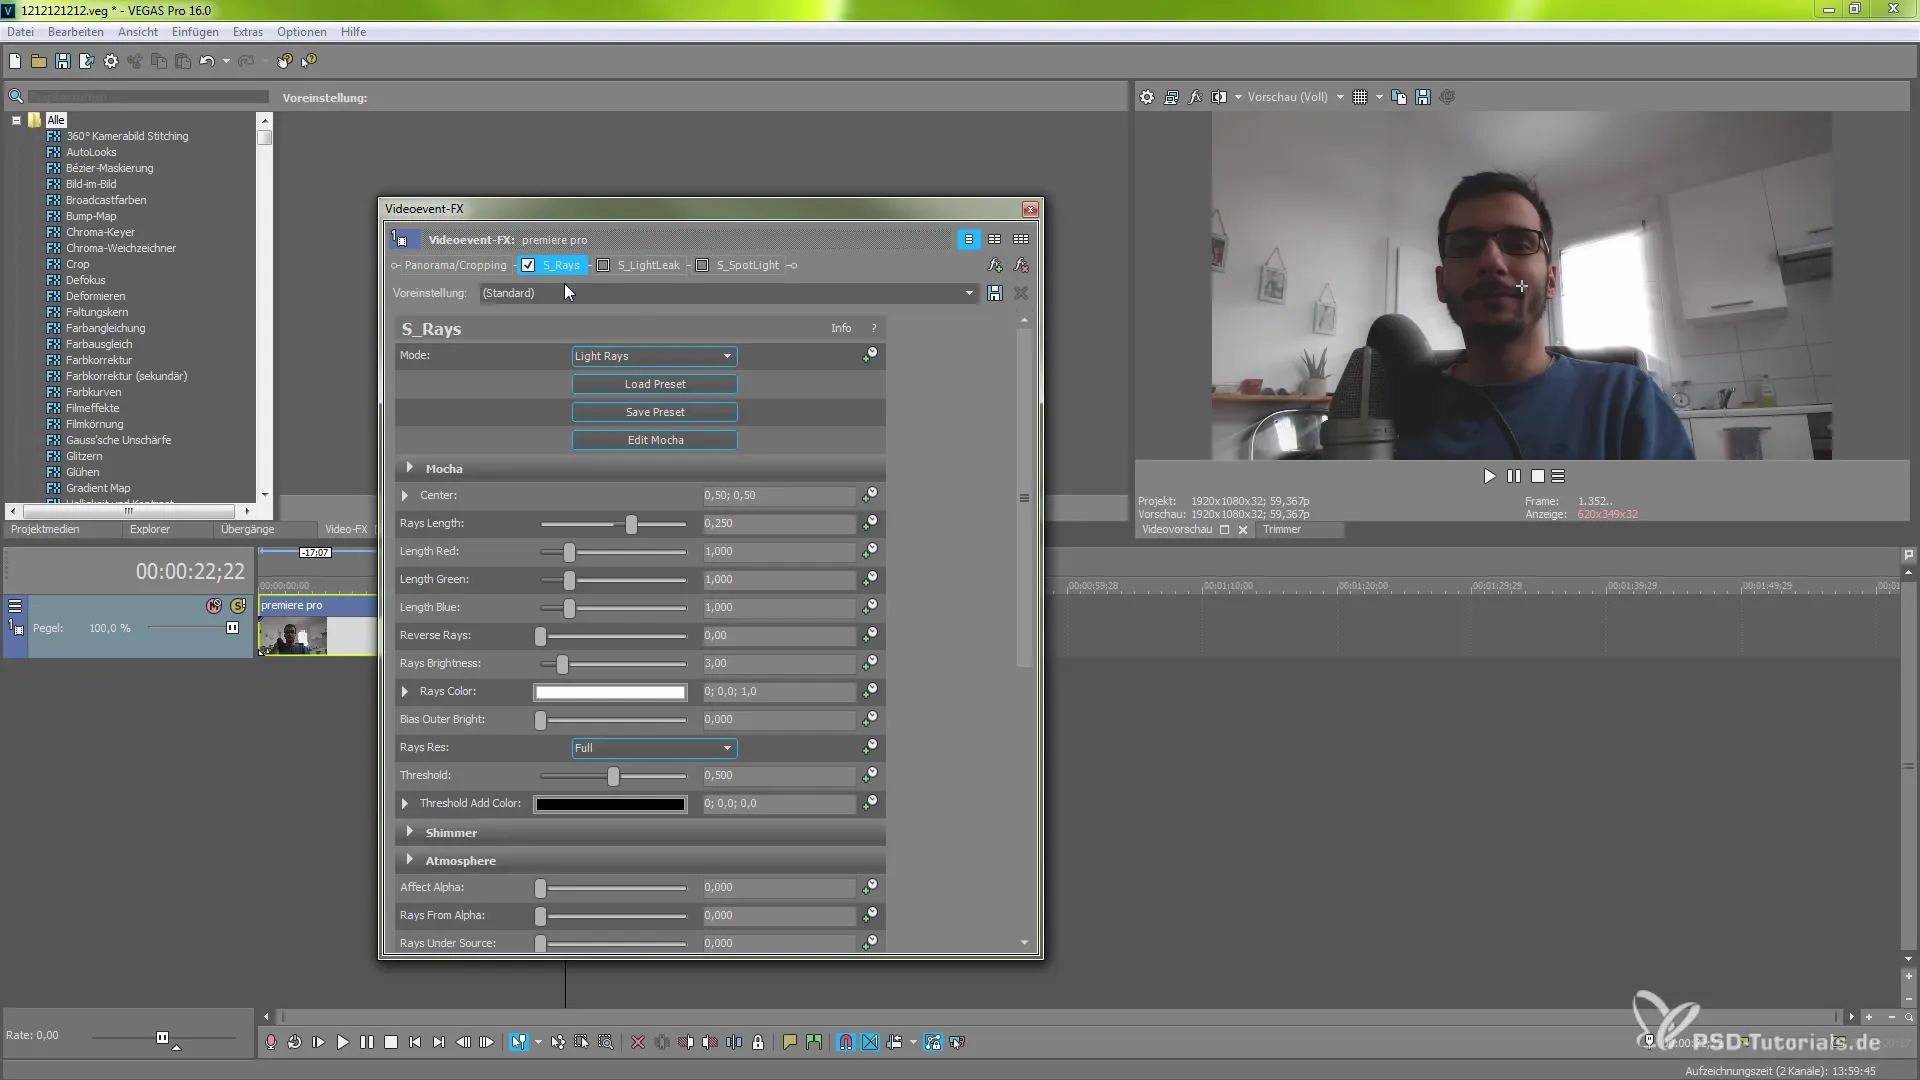Viewport: 1920px width, 1080px height.
Task: Open preview properties gear icon in video preview
Action: (x=1147, y=97)
